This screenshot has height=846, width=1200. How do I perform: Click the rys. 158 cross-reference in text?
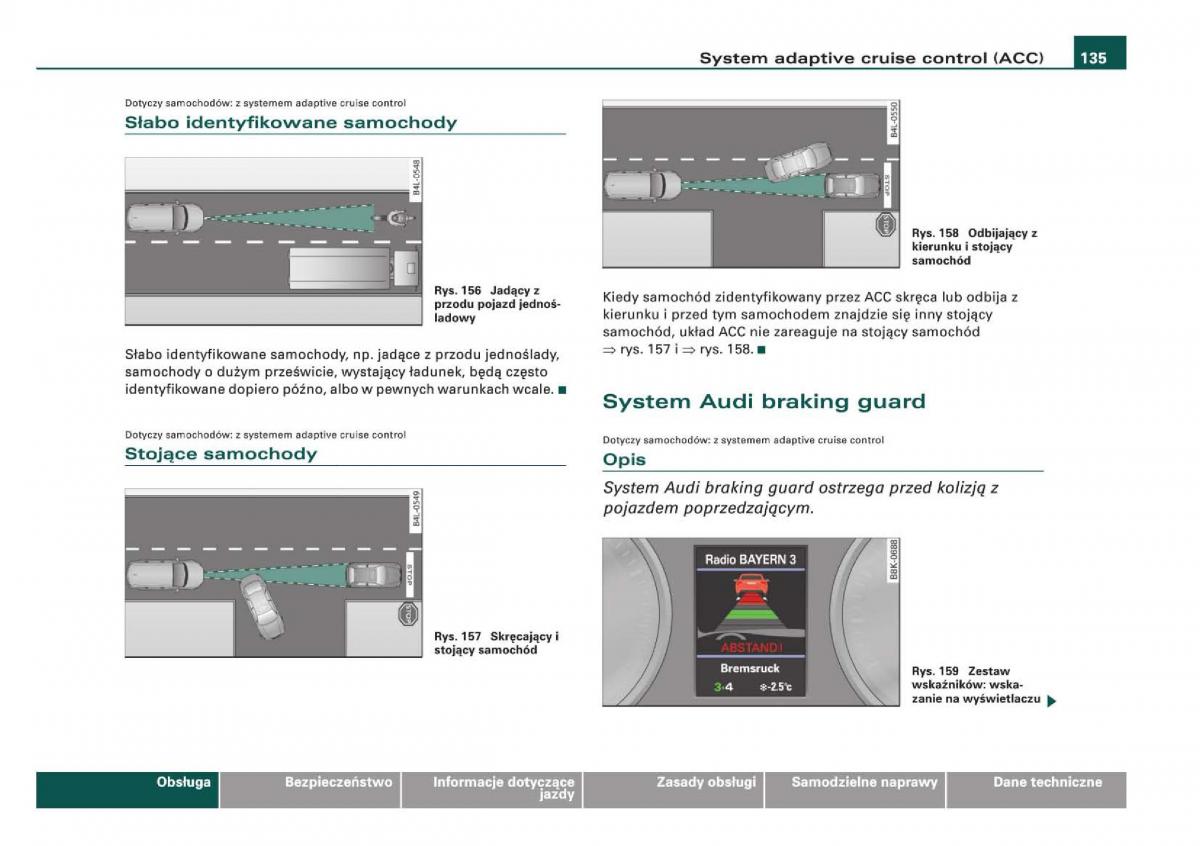(x=725, y=349)
